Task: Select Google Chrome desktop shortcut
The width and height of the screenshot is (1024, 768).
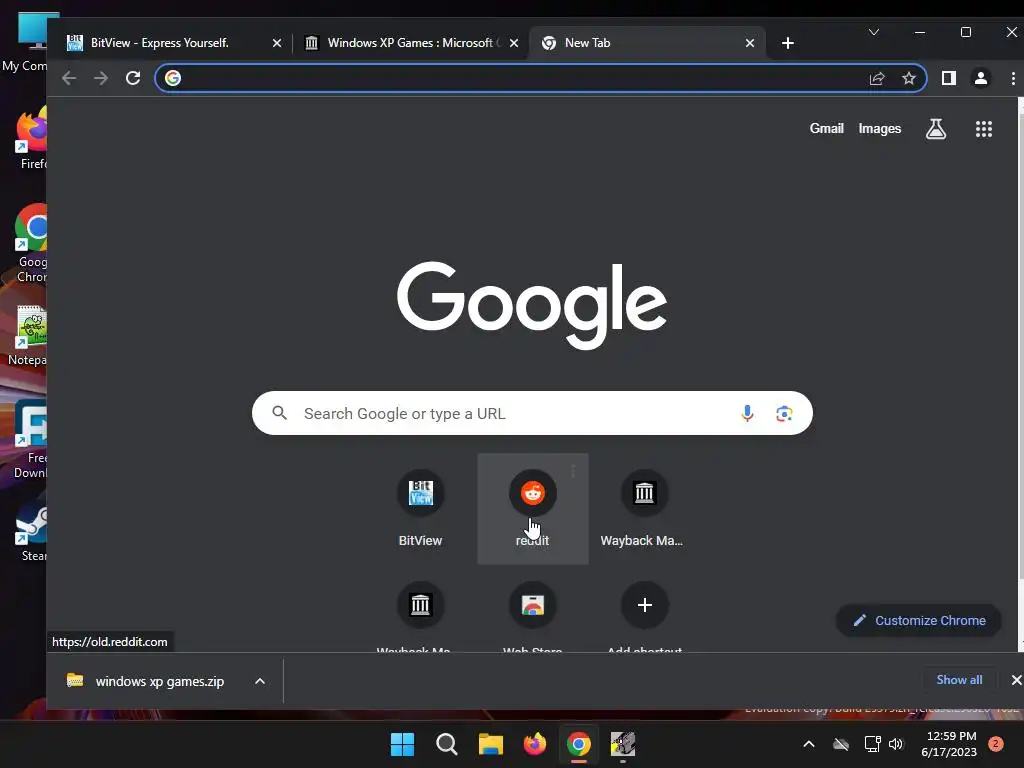Action: coord(30,243)
